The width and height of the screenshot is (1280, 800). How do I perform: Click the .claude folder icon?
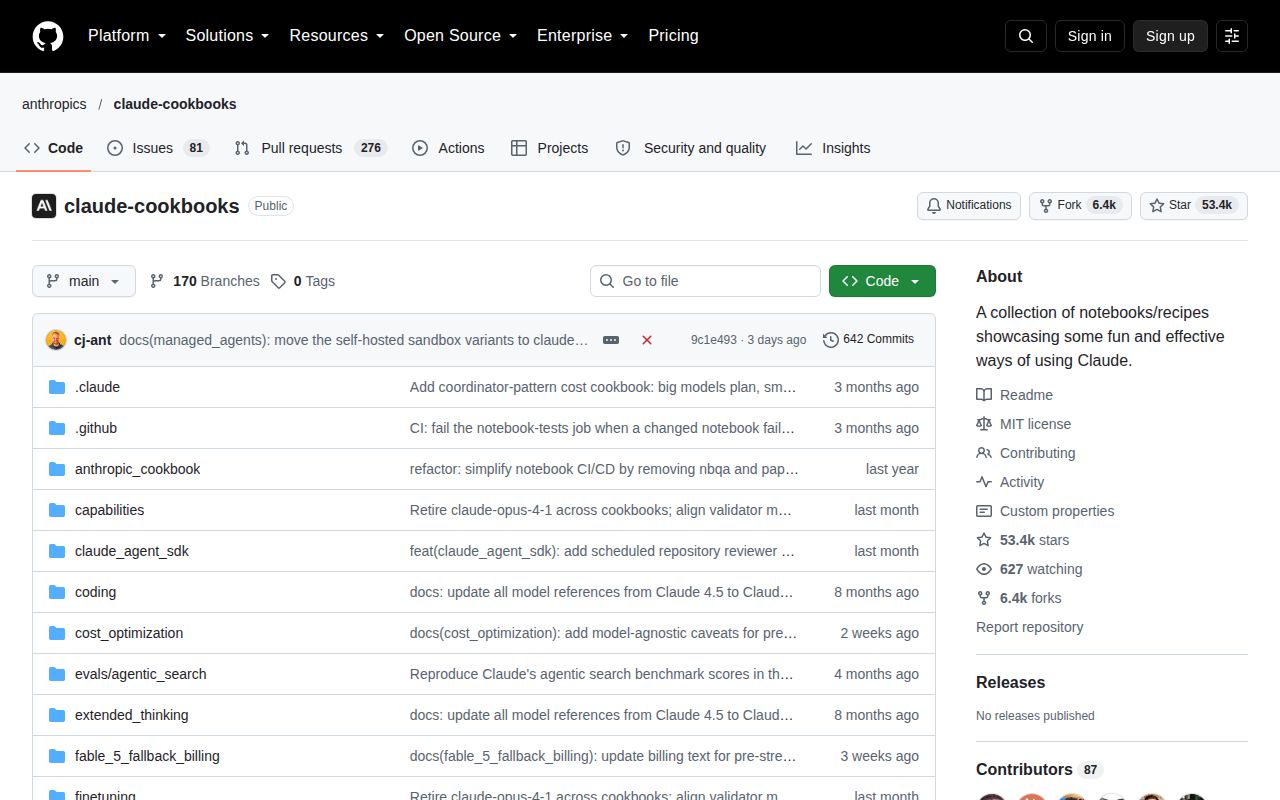57,387
